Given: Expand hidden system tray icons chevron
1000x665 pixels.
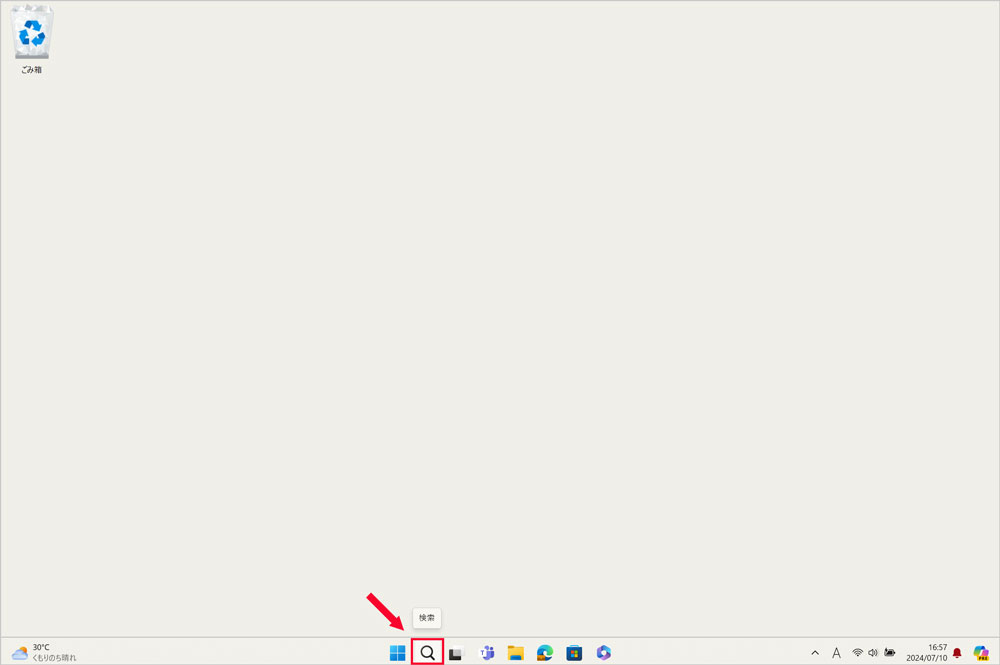Looking at the screenshot, I should click(815, 653).
